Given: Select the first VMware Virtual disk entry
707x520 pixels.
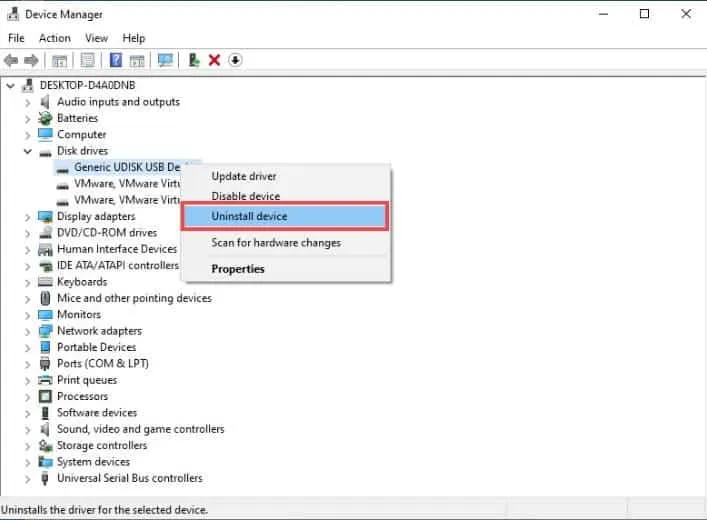Looking at the screenshot, I should pyautogui.click(x=127, y=184).
